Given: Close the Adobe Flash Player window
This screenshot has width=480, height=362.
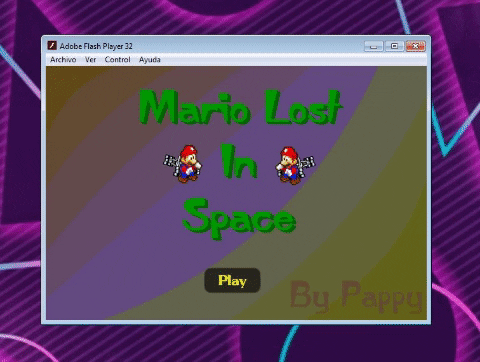Looking at the screenshot, I should point(415,46).
